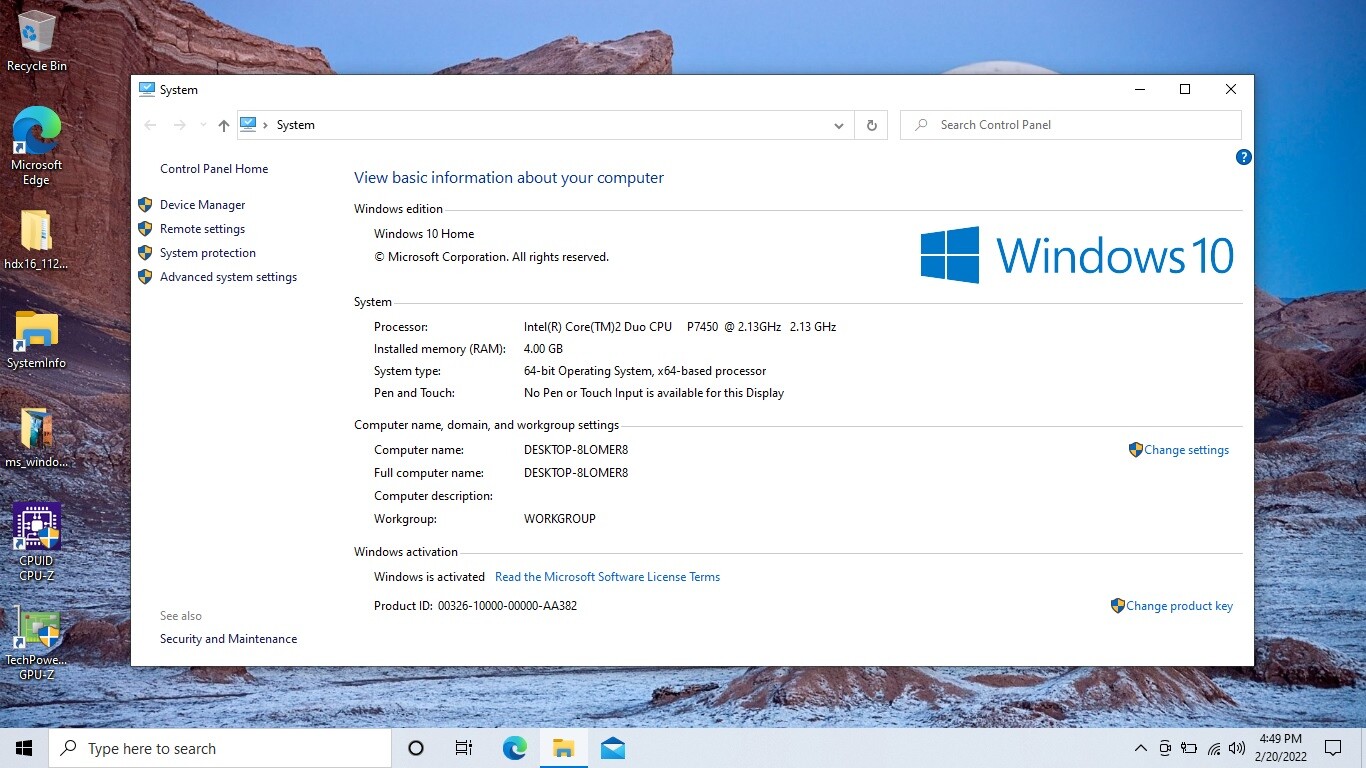This screenshot has width=1366, height=768.
Task: Open the Windows Start menu
Action: click(24, 748)
